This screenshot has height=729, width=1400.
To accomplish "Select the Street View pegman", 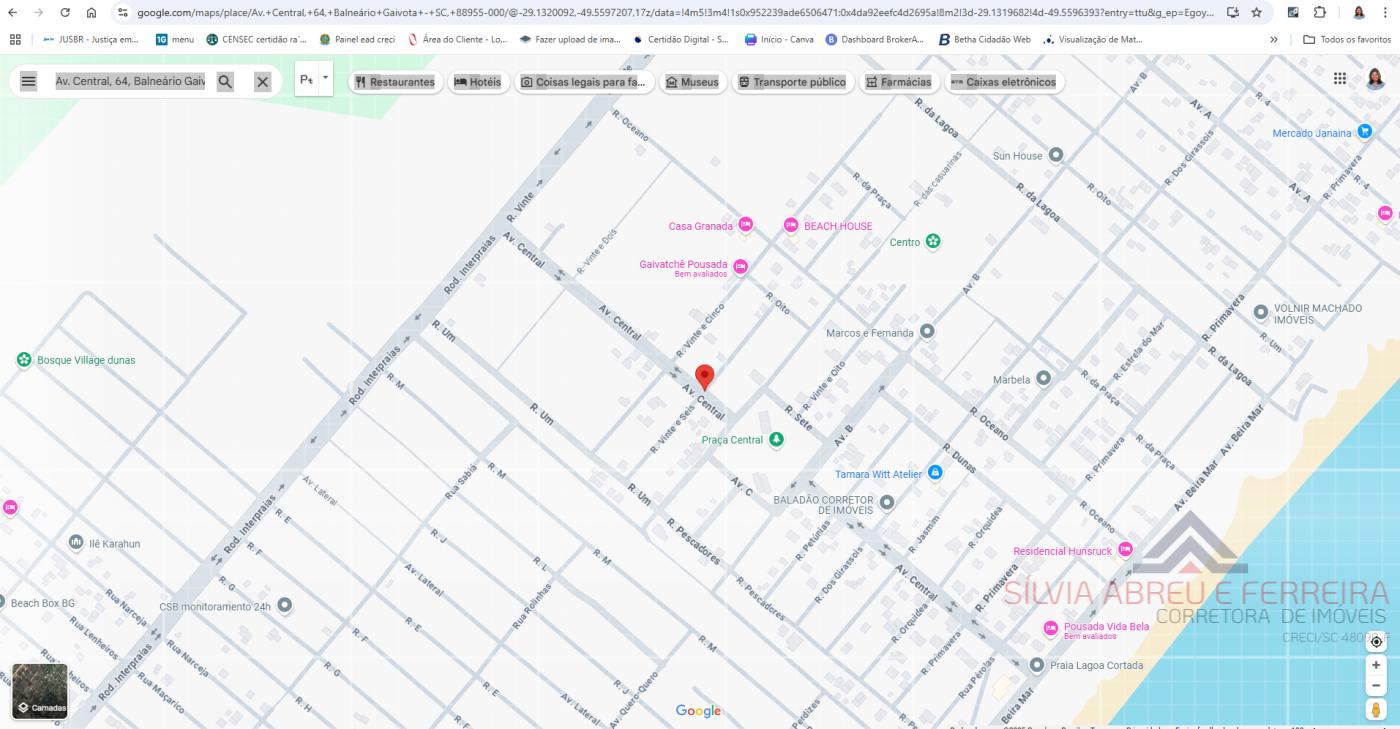I will pyautogui.click(x=1376, y=709).
